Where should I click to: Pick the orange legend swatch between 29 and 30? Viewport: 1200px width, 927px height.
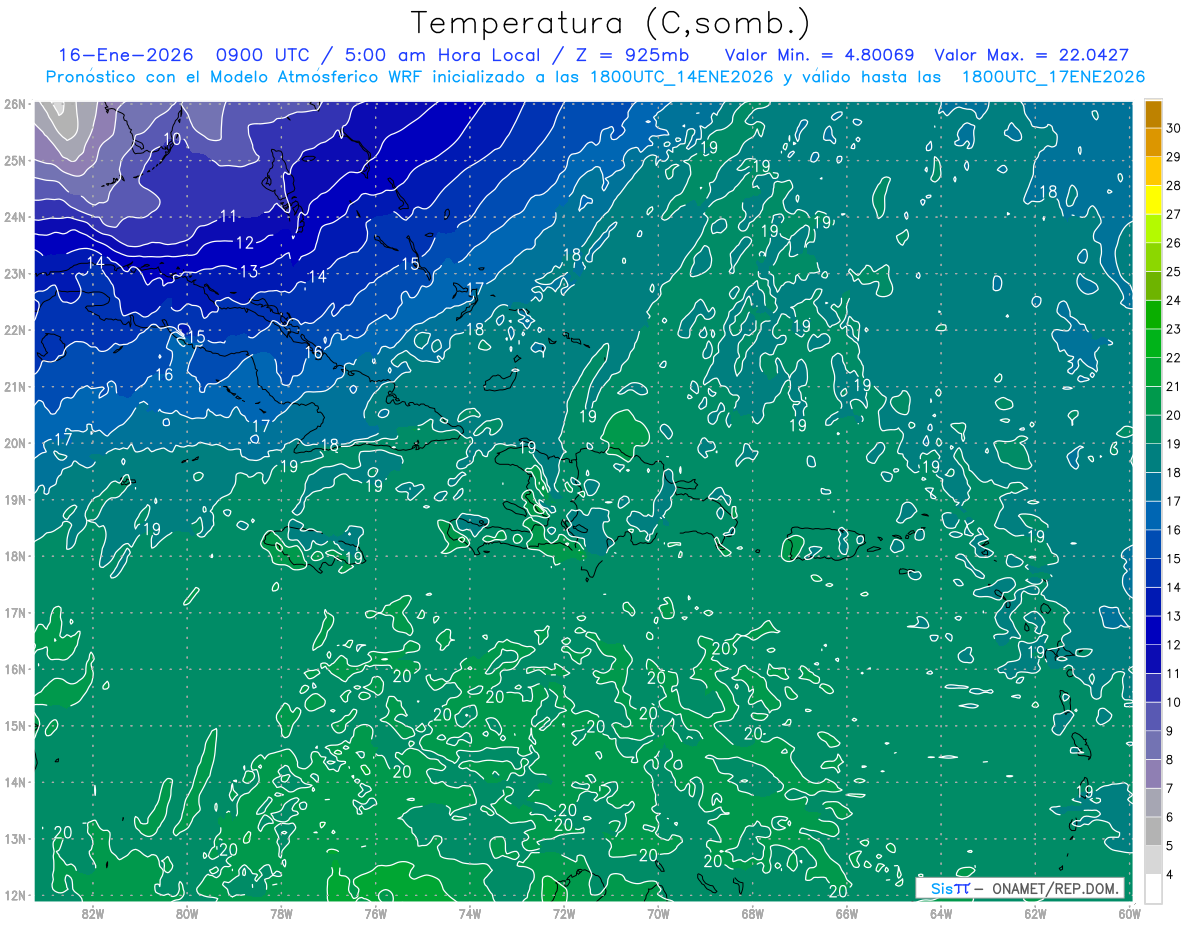click(1153, 142)
